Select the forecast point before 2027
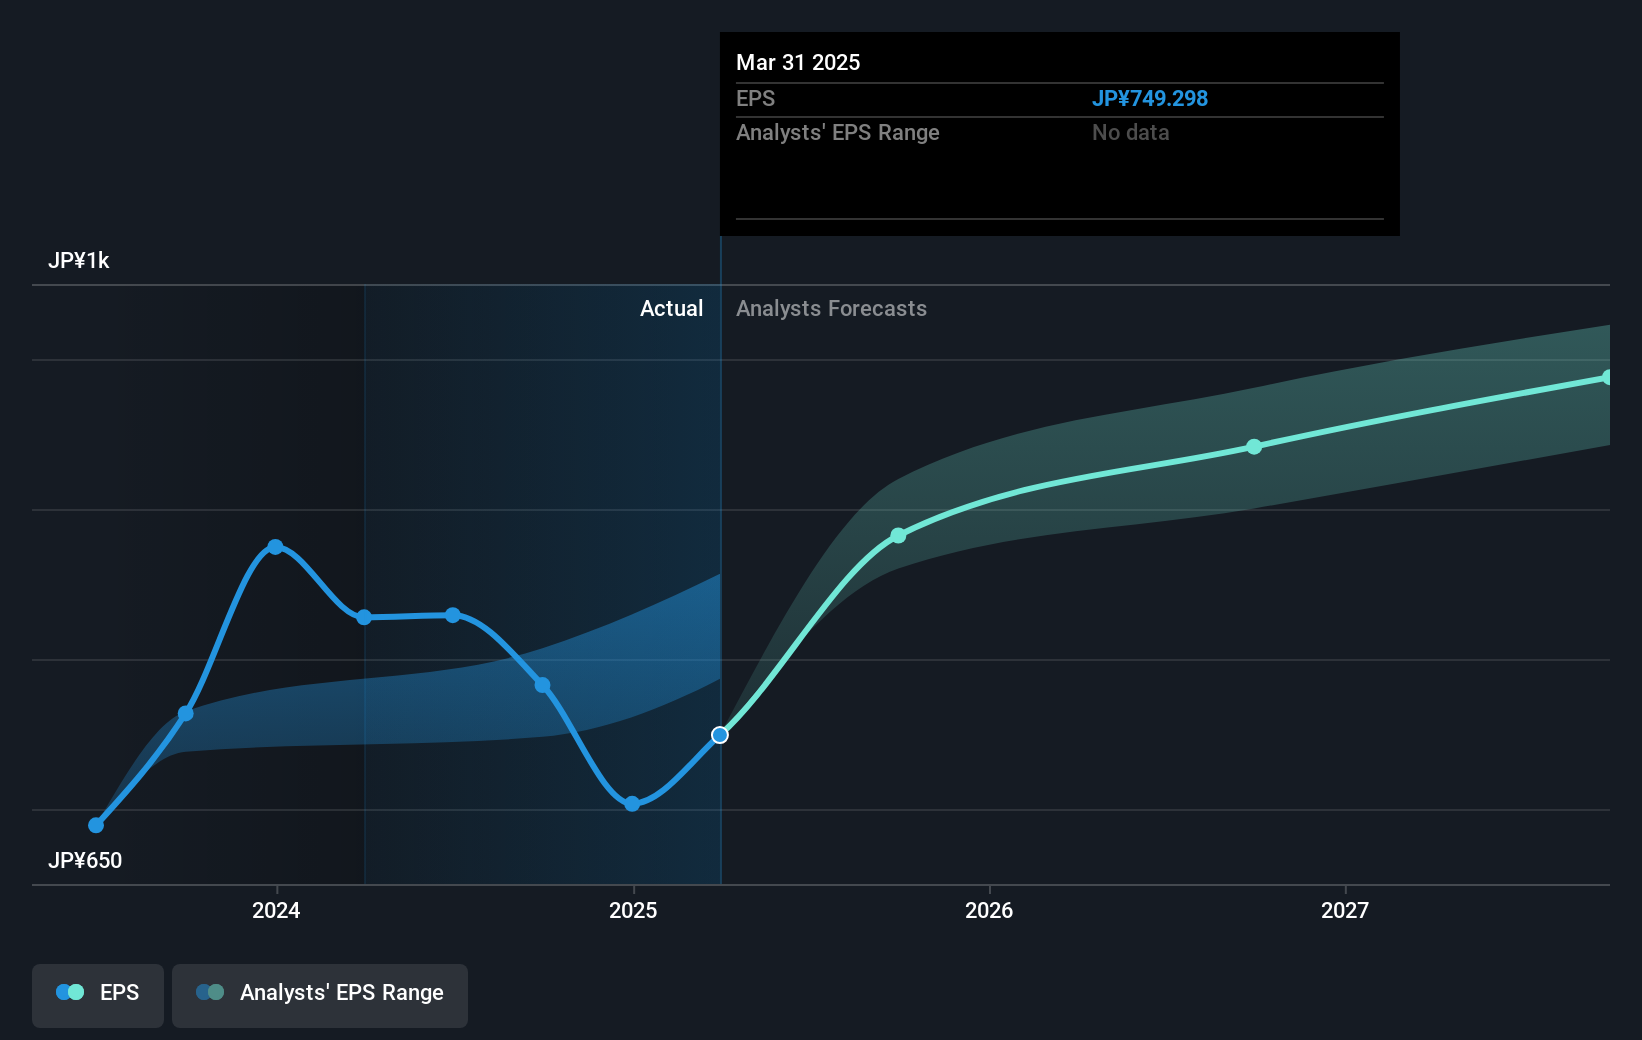 click(1254, 447)
